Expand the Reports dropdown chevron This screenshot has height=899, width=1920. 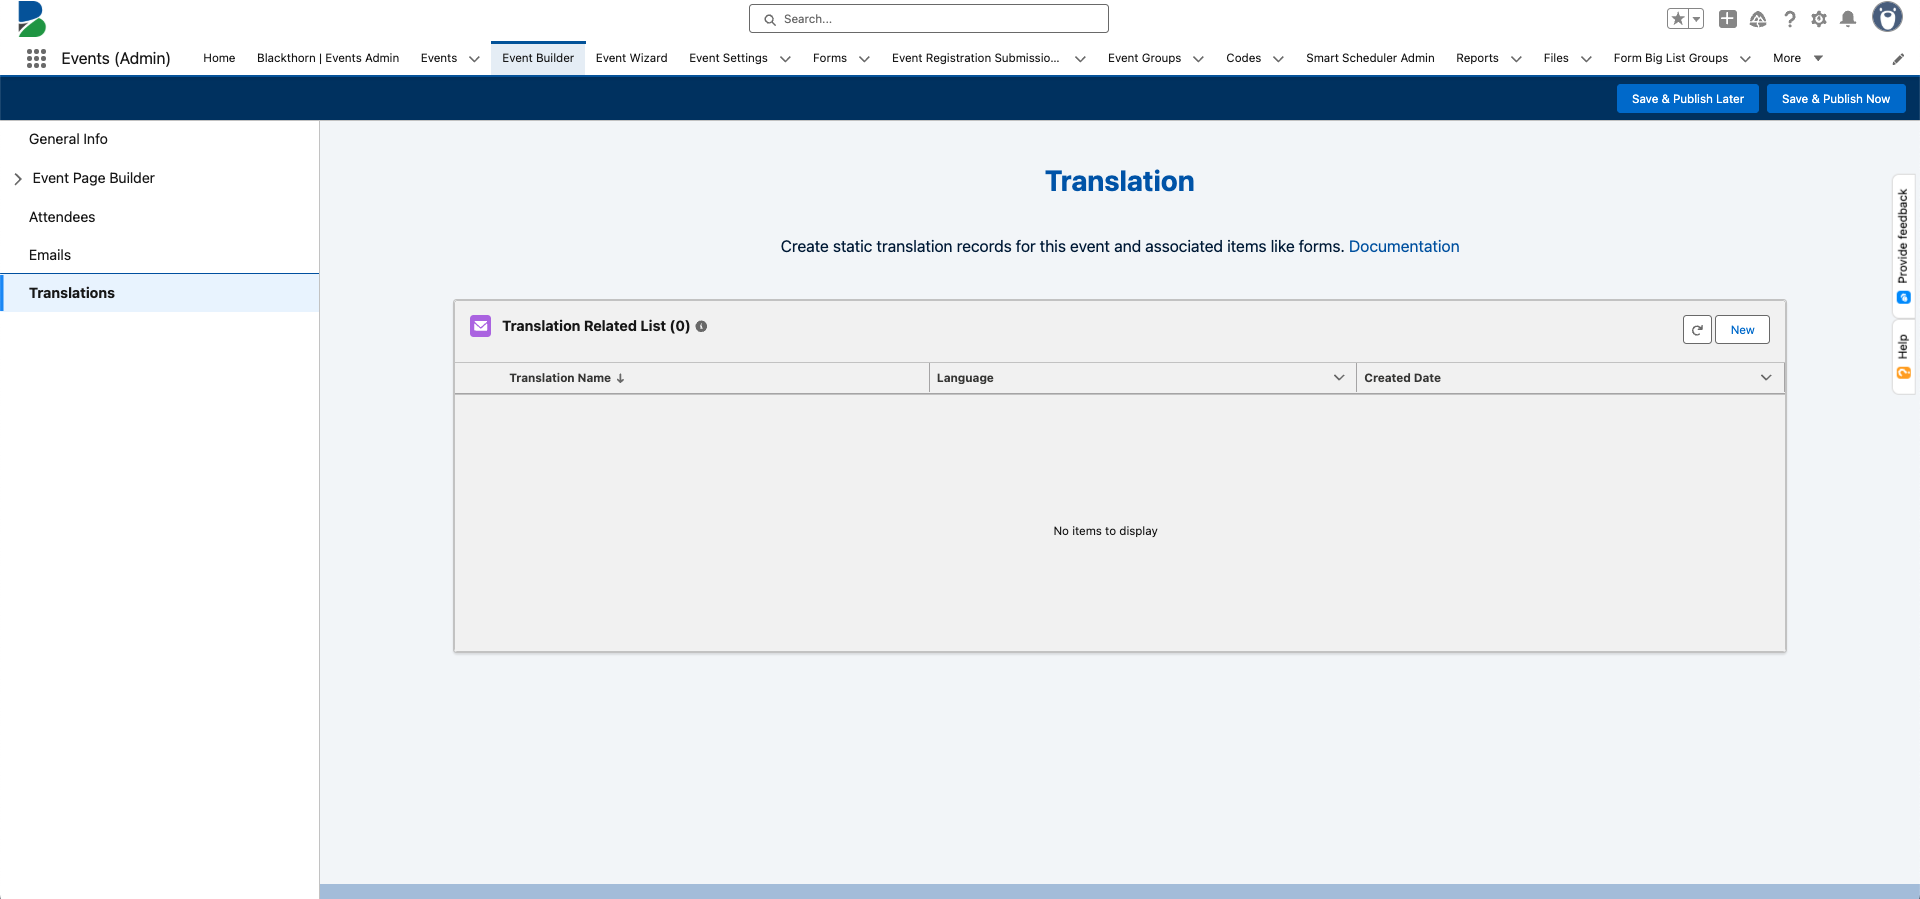click(x=1516, y=59)
